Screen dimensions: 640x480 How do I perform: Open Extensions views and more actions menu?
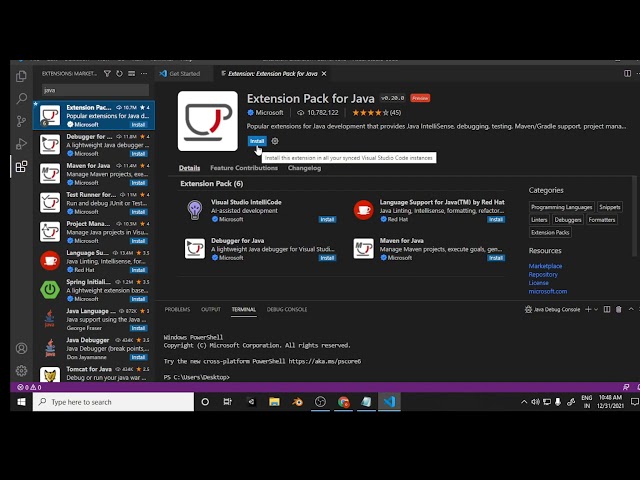[144, 73]
